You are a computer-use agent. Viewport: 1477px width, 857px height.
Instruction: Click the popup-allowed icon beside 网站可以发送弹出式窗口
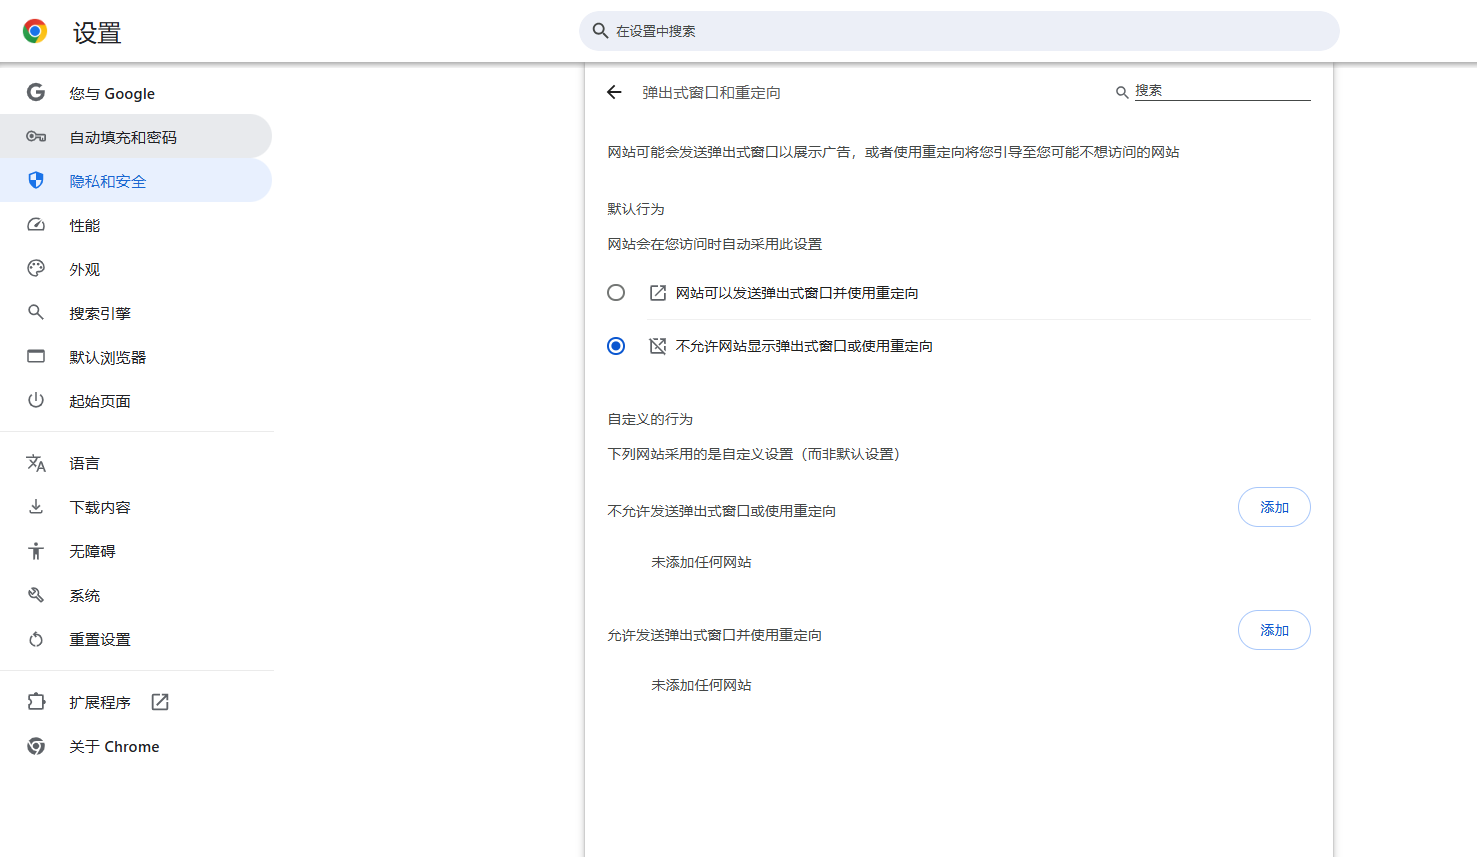(658, 293)
